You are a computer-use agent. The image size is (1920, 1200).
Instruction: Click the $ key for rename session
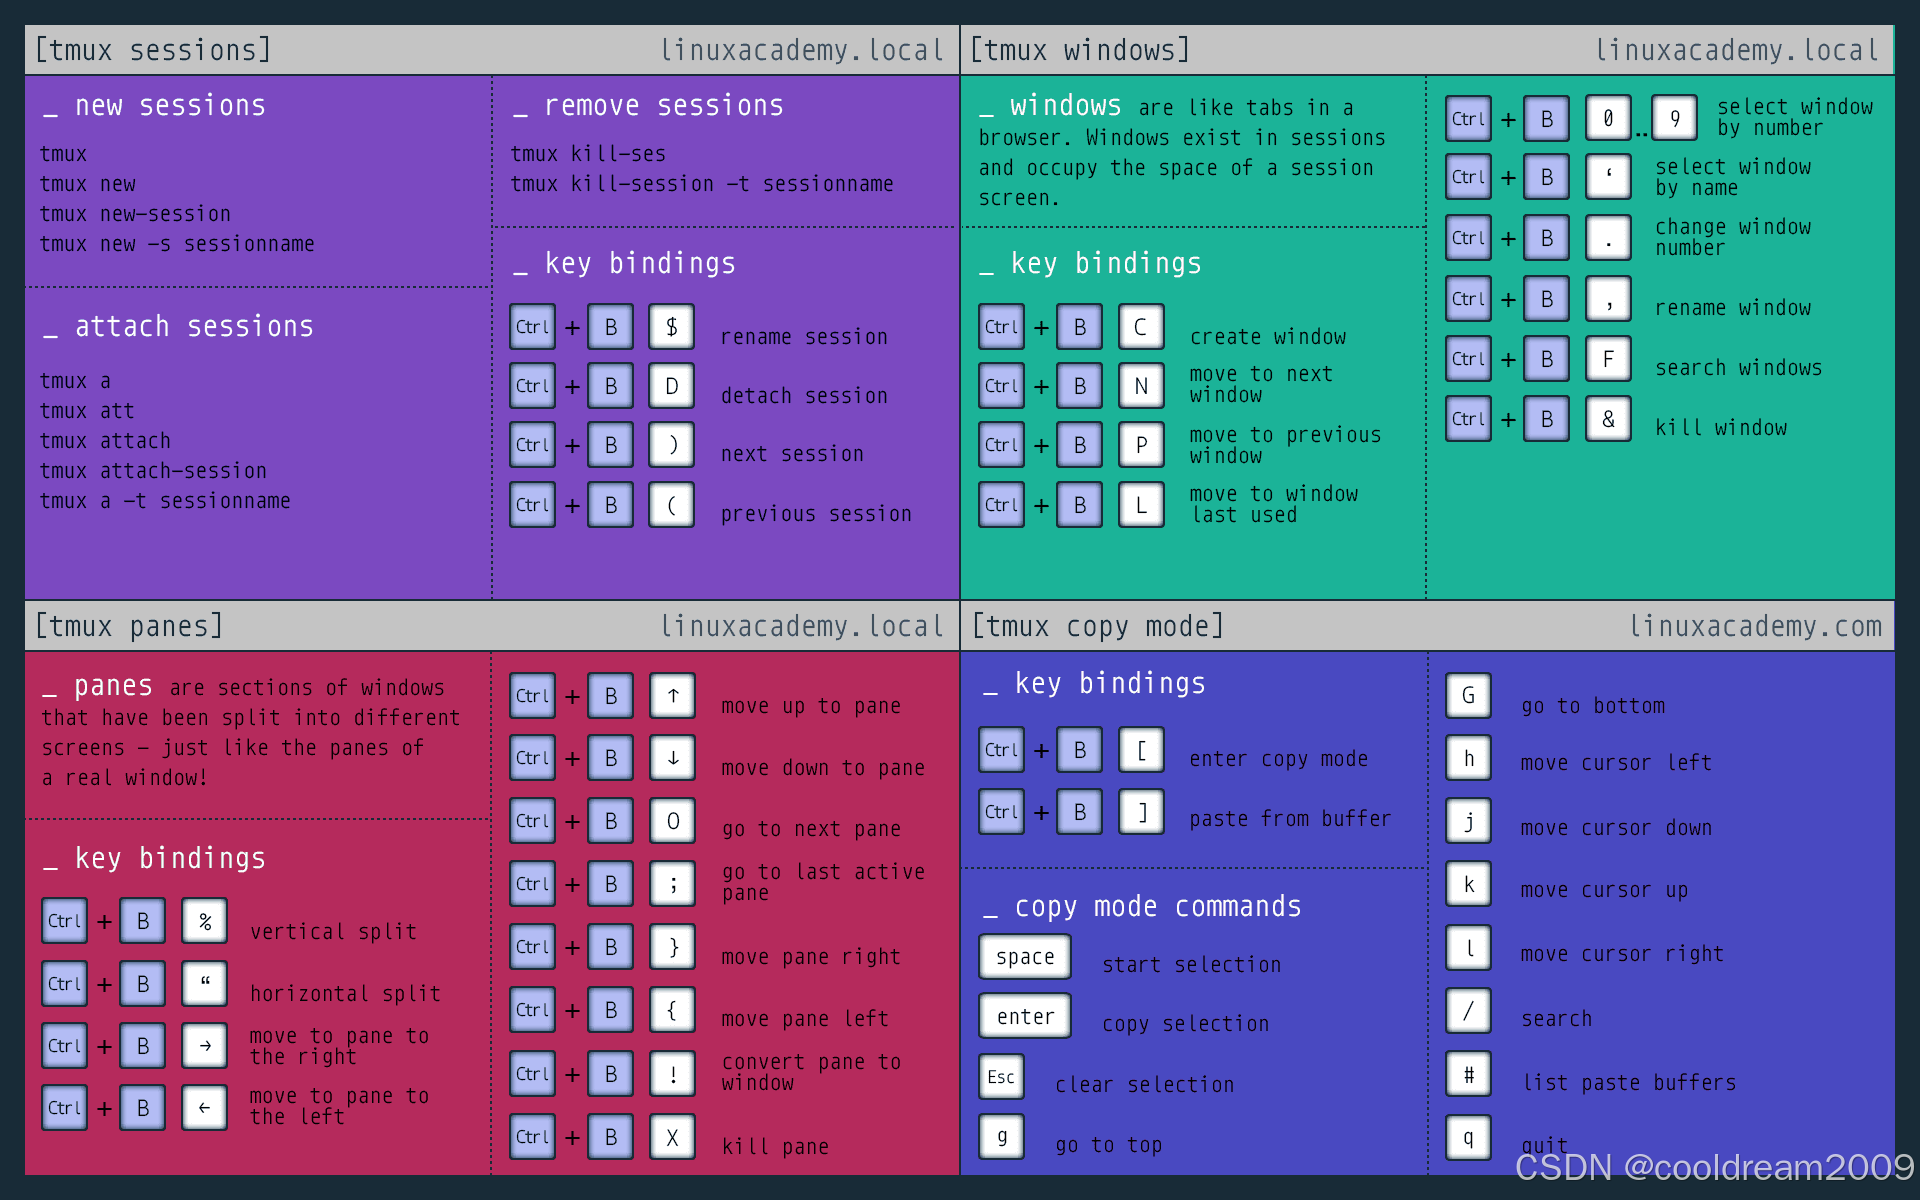click(x=671, y=327)
